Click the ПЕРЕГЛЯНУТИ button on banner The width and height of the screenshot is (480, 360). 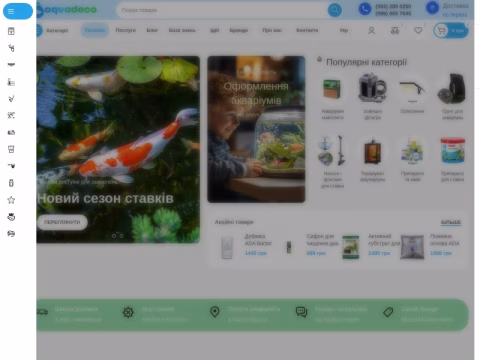[x=62, y=222]
